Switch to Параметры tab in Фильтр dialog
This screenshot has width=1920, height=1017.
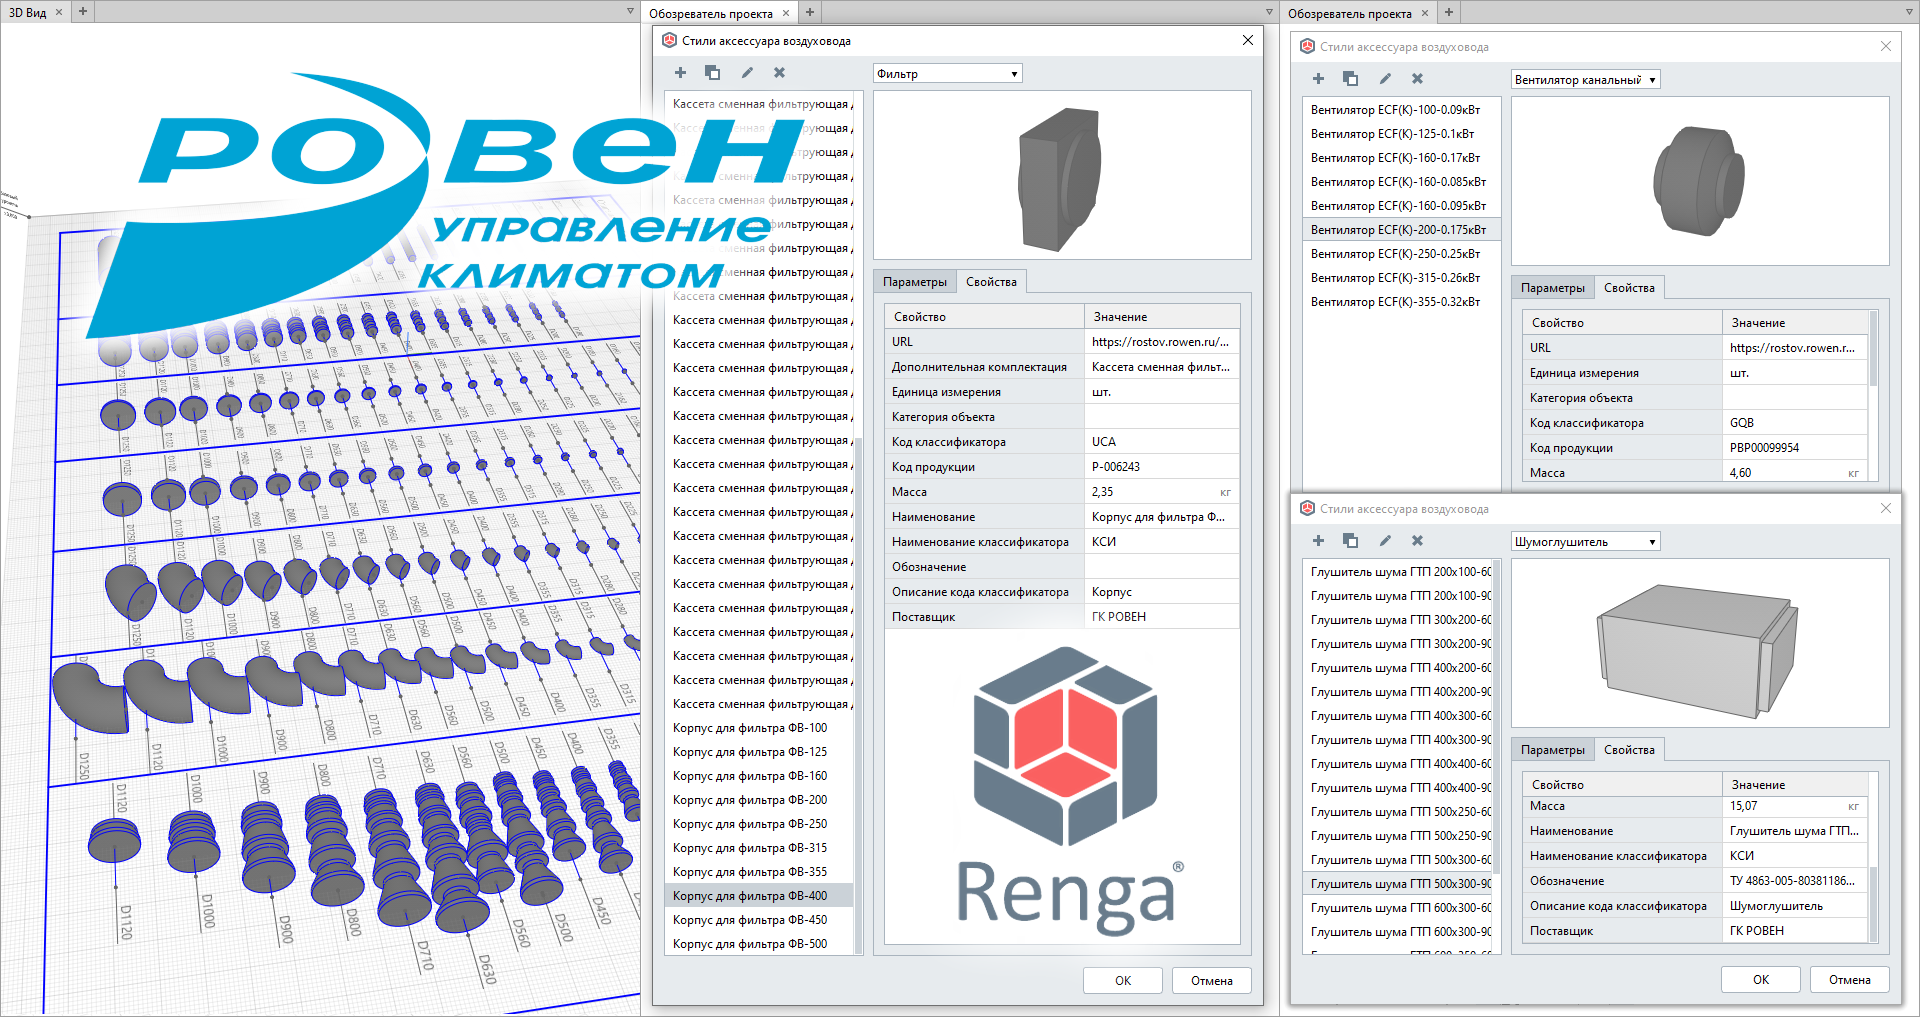pyautogui.click(x=914, y=282)
